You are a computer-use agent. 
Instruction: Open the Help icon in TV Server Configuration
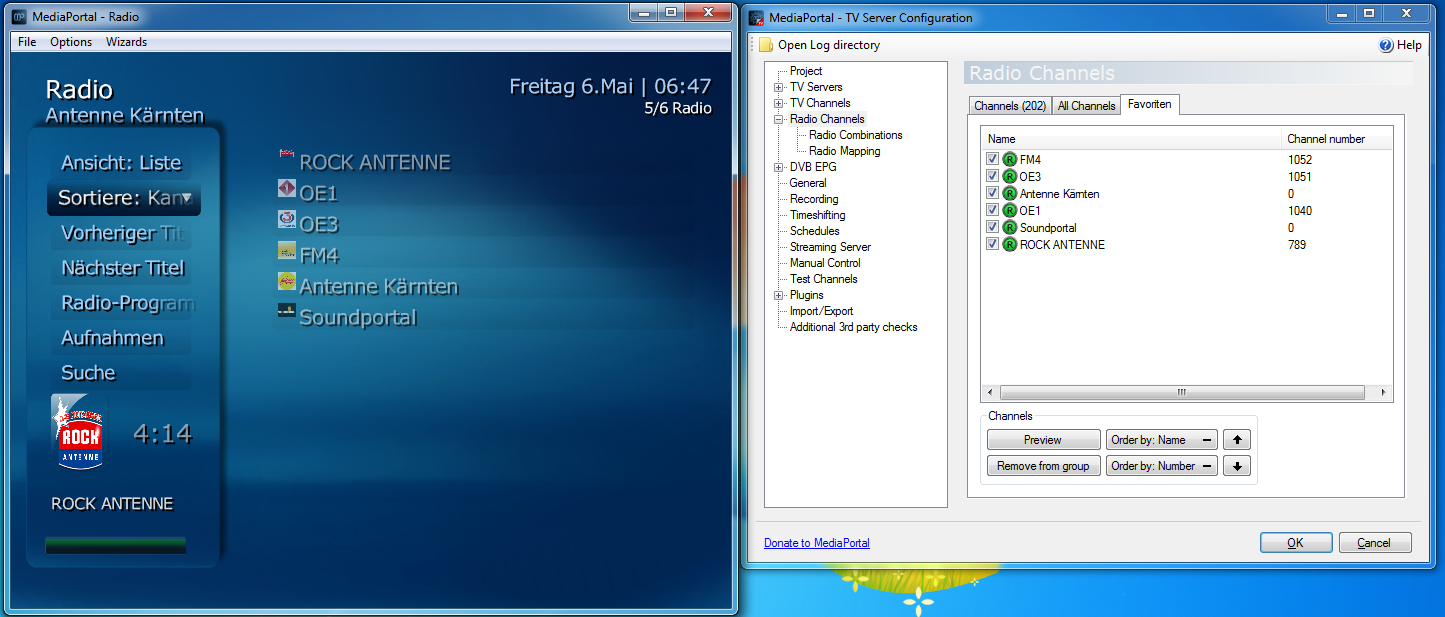pyautogui.click(x=1386, y=45)
